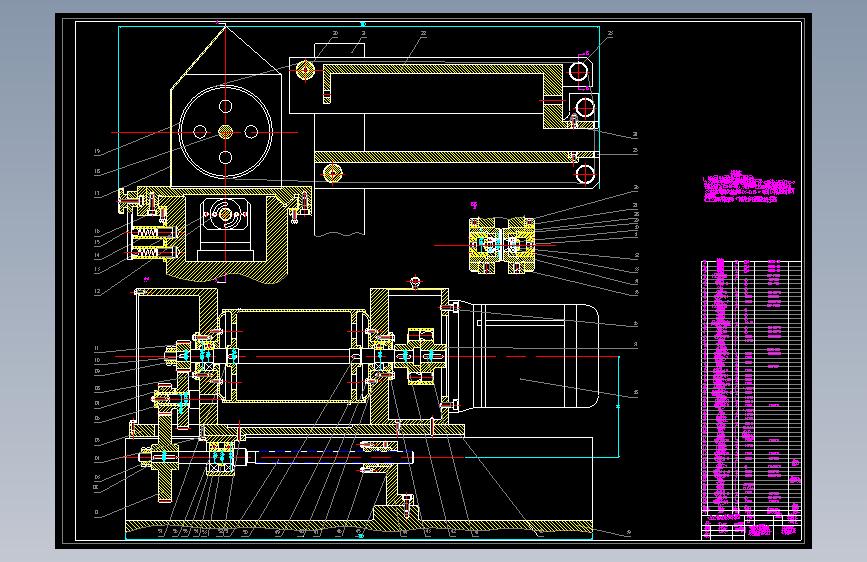
Task: Click callout number 18 on the left
Action: [97, 172]
